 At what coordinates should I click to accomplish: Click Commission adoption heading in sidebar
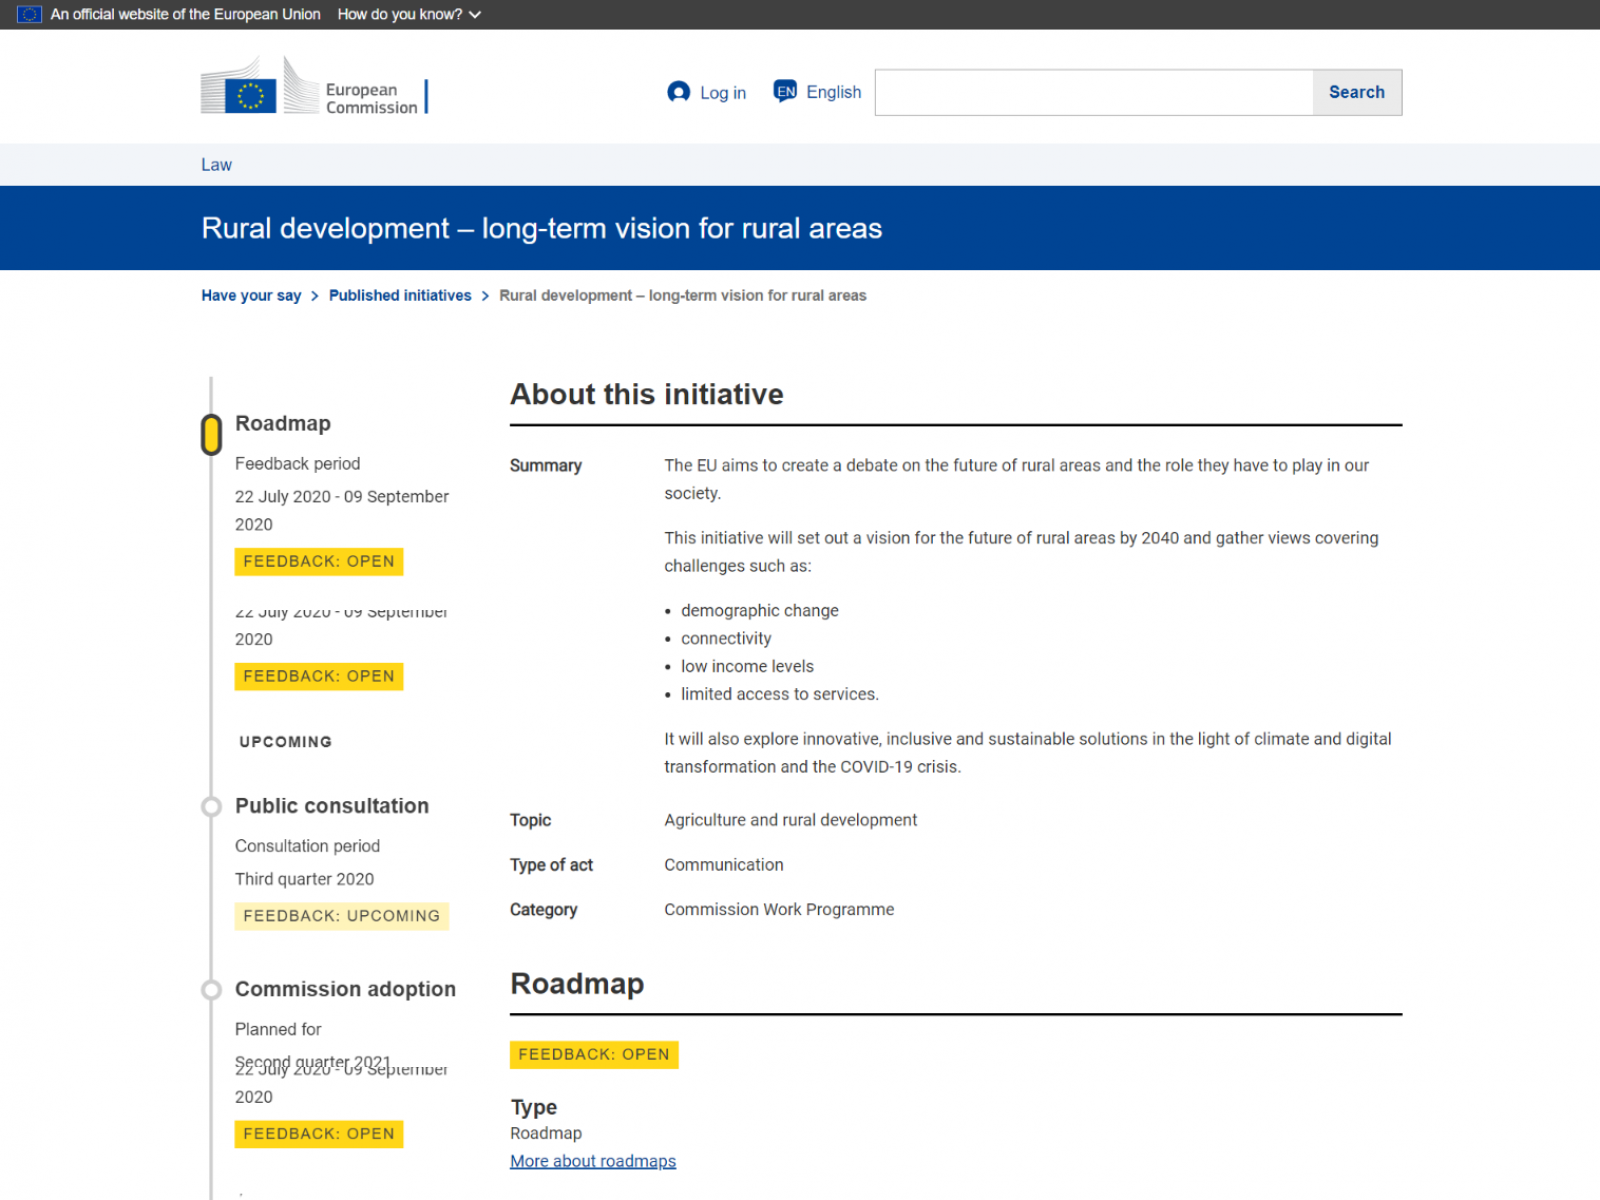coord(345,989)
